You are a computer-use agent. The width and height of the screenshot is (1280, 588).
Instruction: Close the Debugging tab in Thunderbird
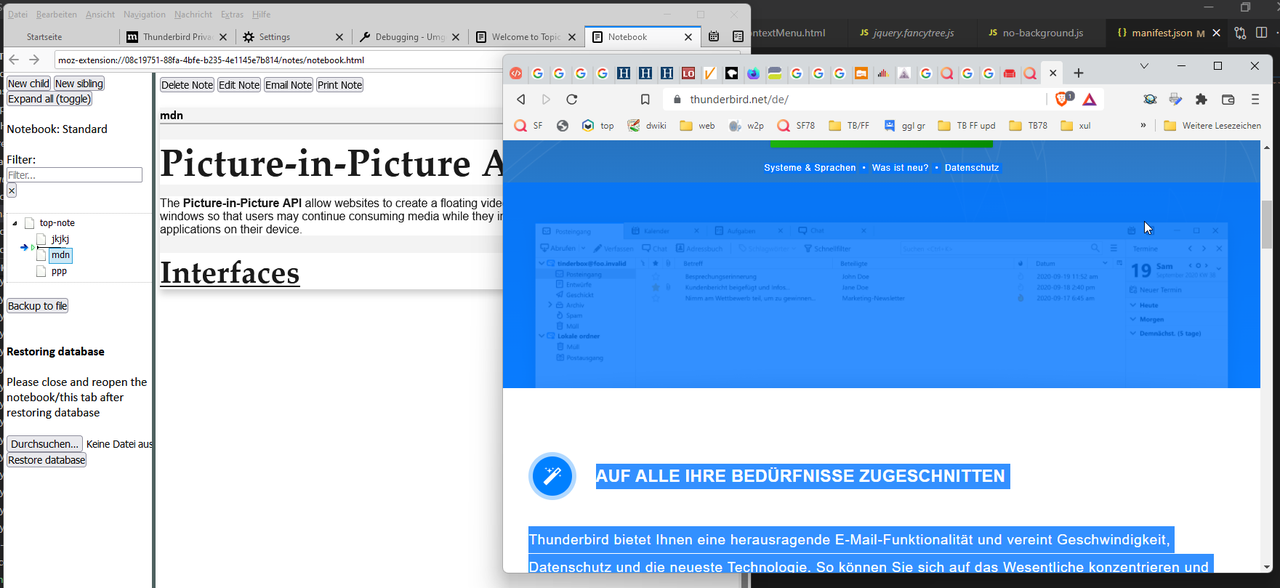tap(457, 37)
